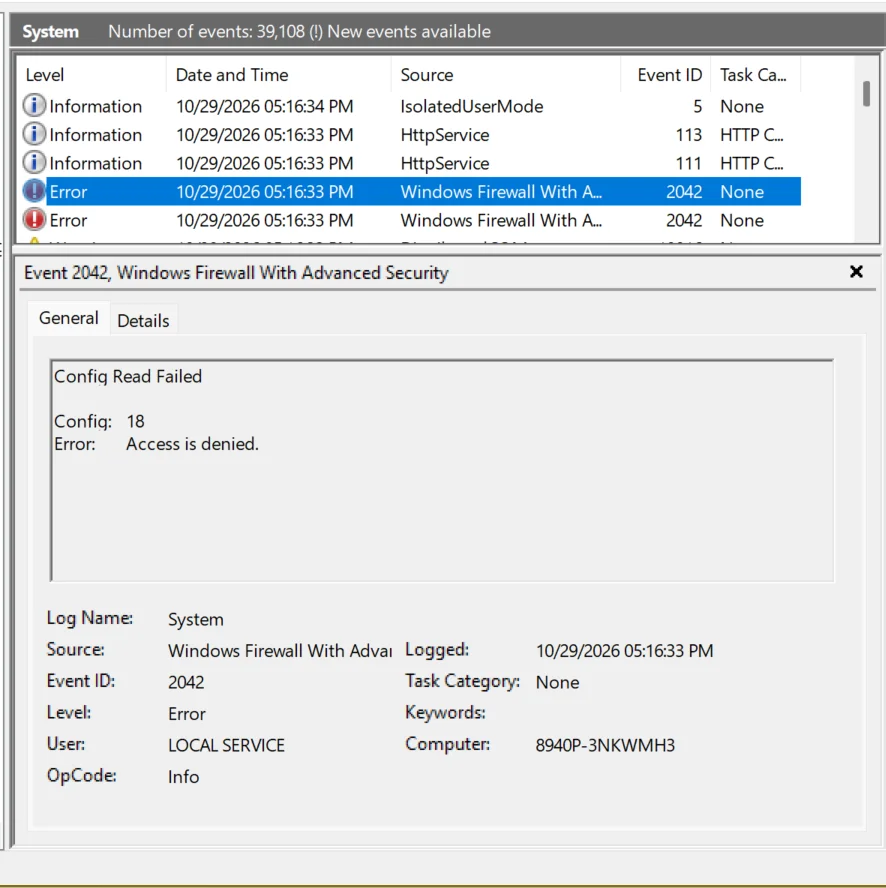Select the IsolatedUserMode source cell

click(472, 106)
